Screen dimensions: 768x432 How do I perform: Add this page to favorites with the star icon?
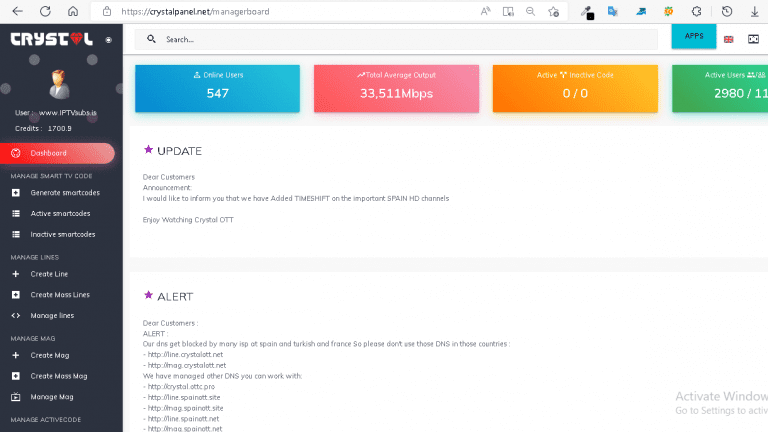(x=553, y=11)
